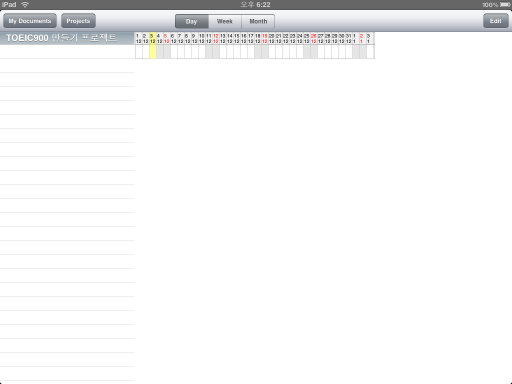Switch to Day view
The image size is (512, 384).
(x=192, y=21)
